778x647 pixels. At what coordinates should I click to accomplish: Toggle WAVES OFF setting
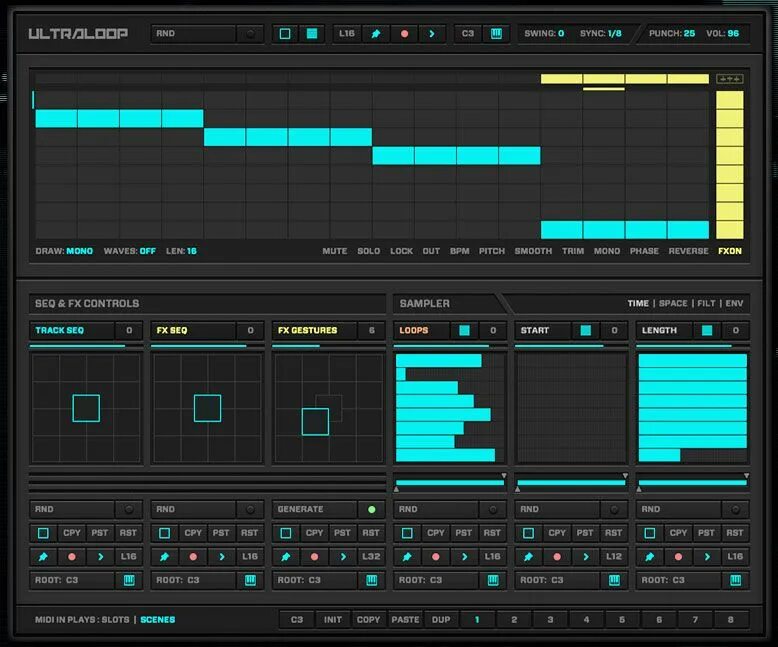point(130,251)
